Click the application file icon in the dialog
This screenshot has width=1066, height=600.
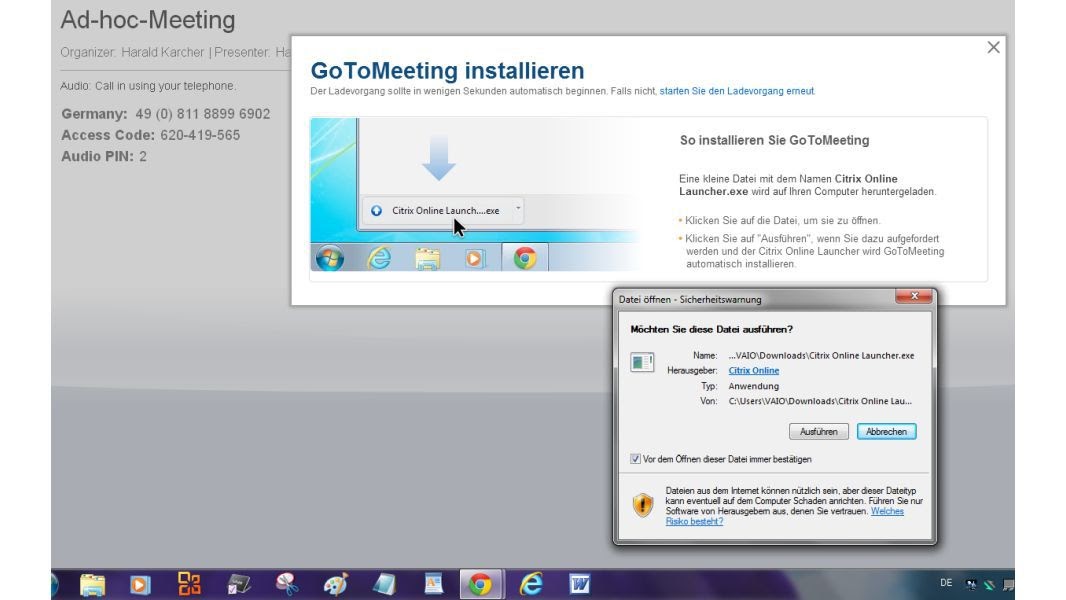point(642,362)
